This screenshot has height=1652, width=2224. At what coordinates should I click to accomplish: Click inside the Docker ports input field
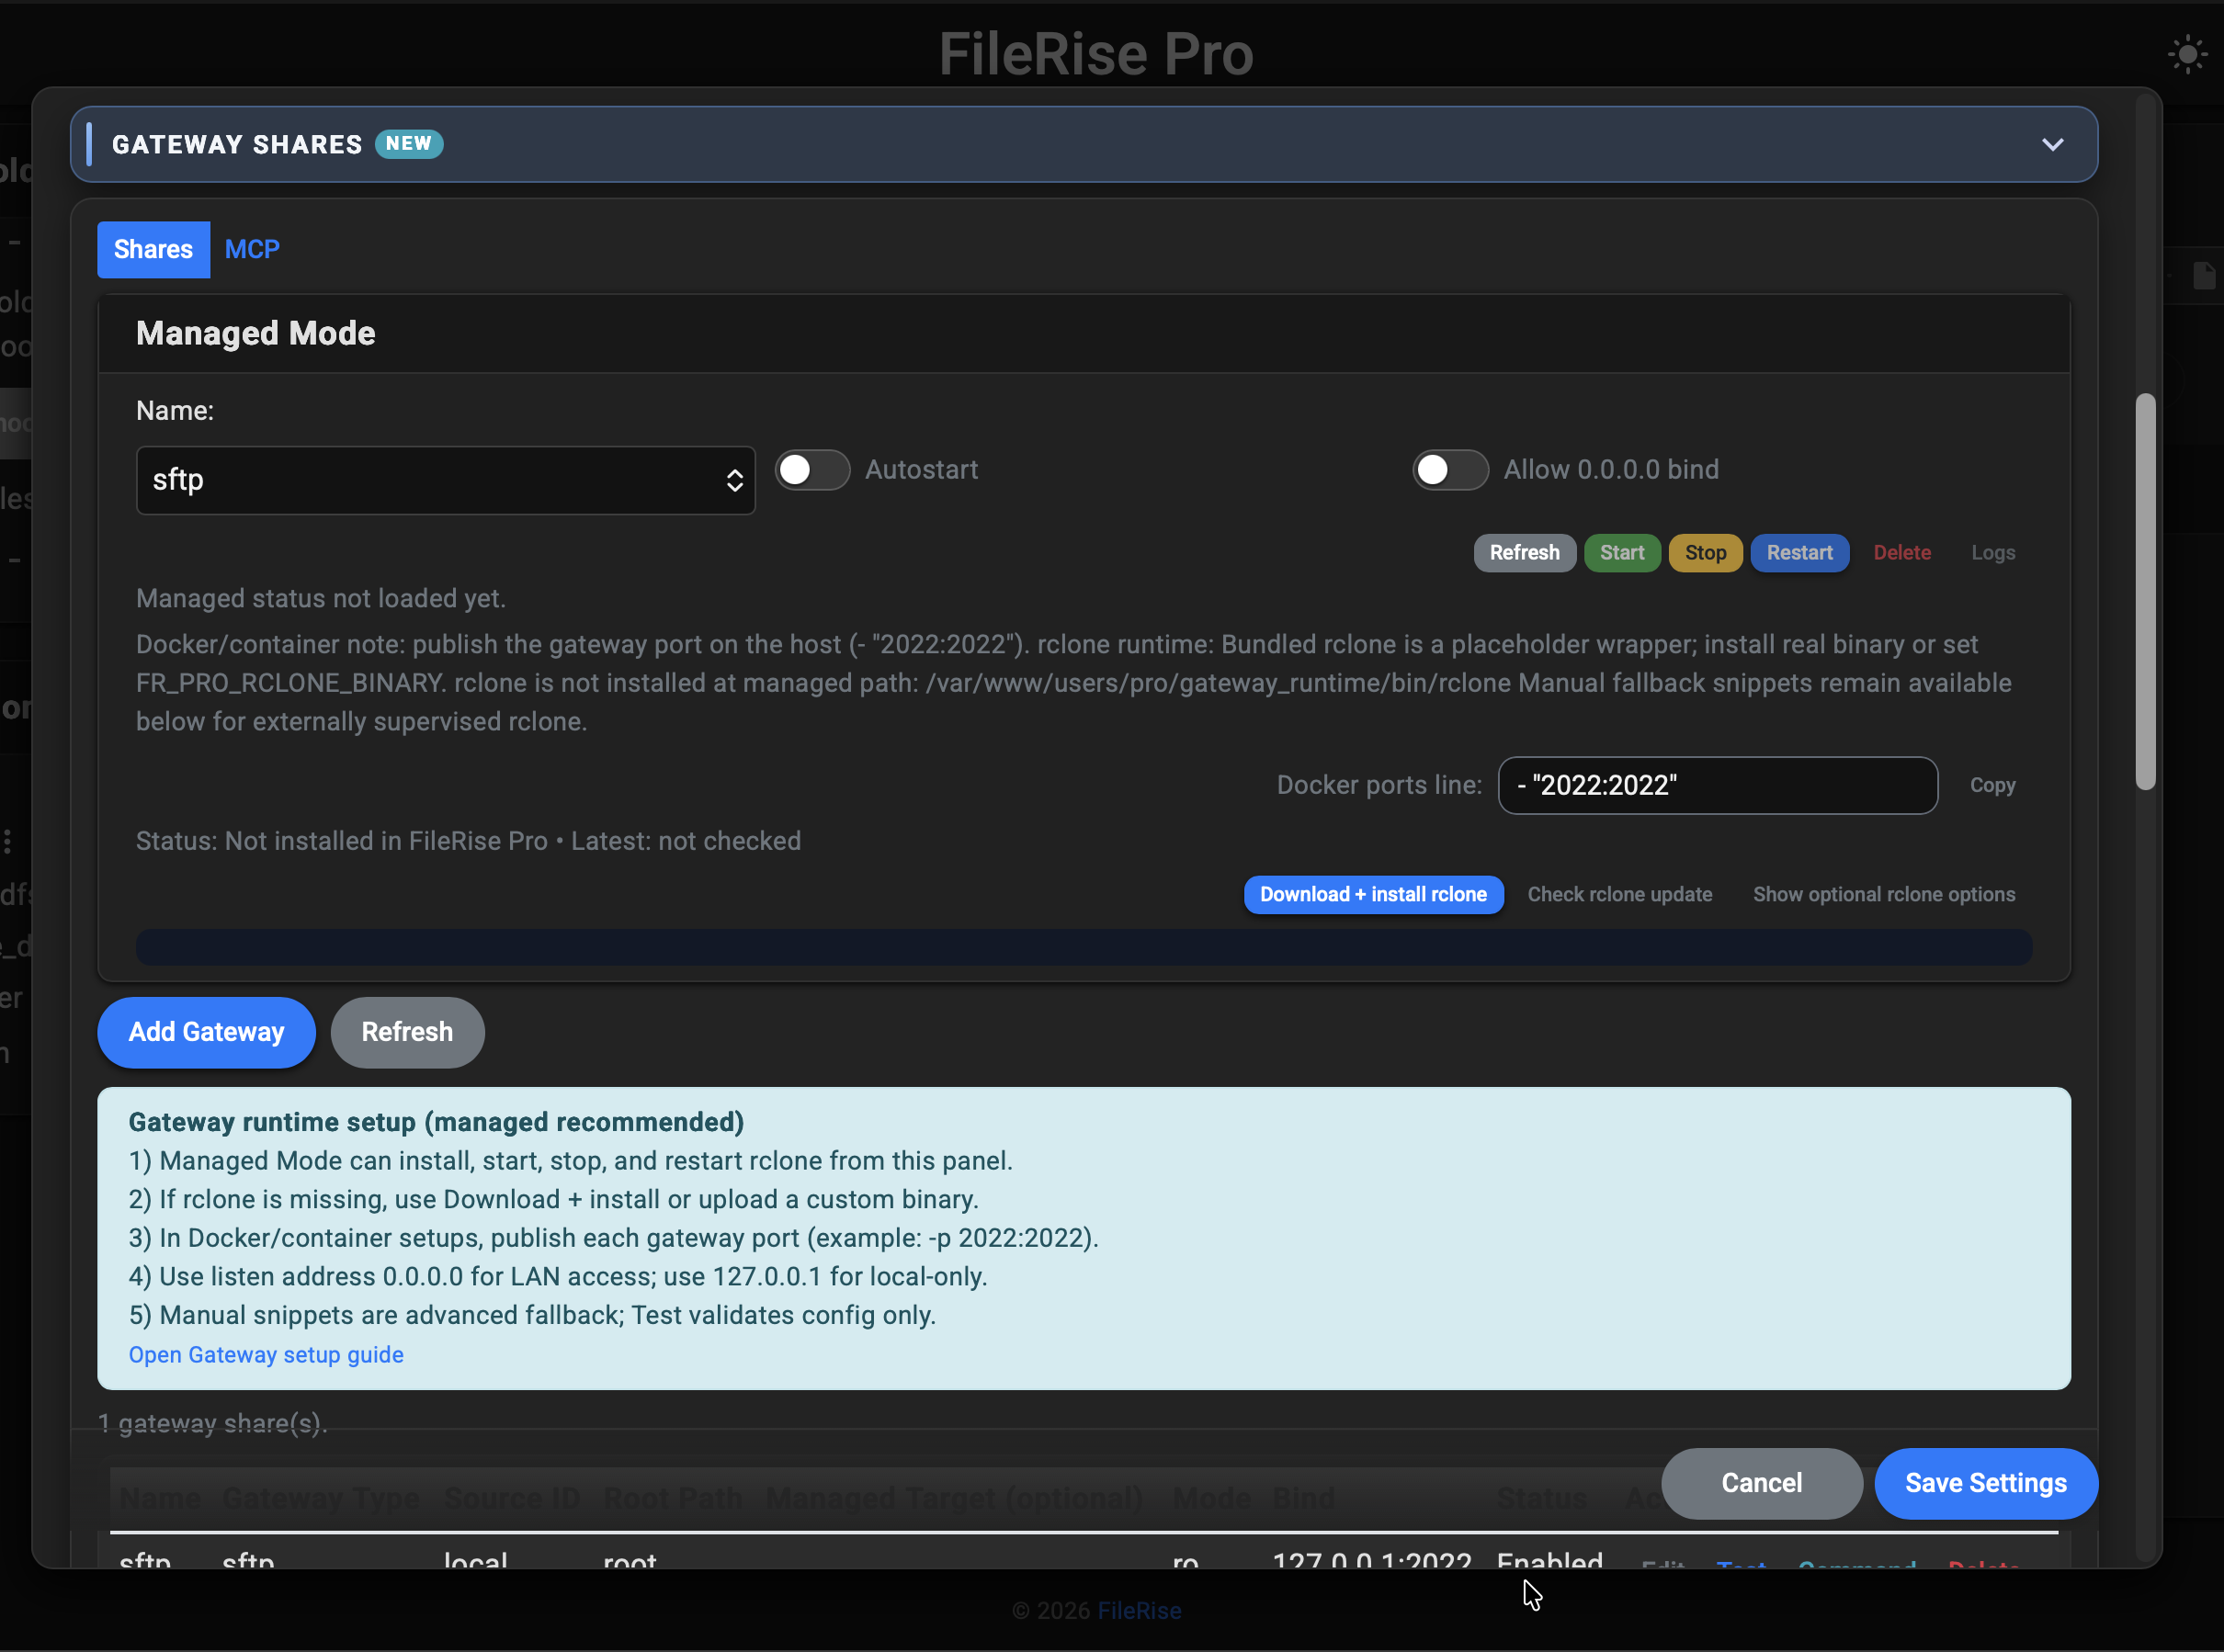point(1717,785)
